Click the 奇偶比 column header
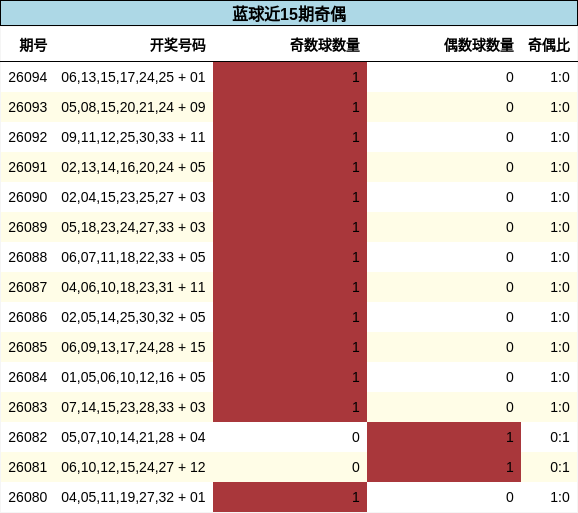578x513 pixels. coord(549,45)
